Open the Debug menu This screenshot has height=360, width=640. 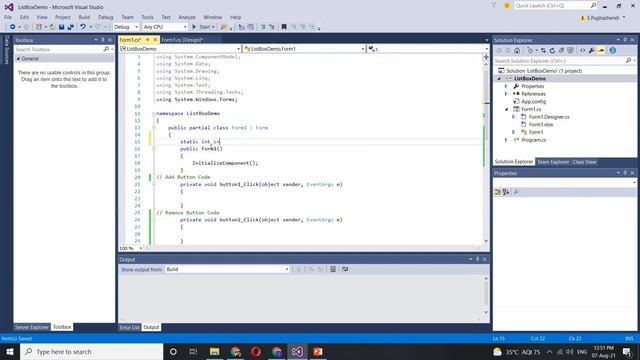point(105,17)
